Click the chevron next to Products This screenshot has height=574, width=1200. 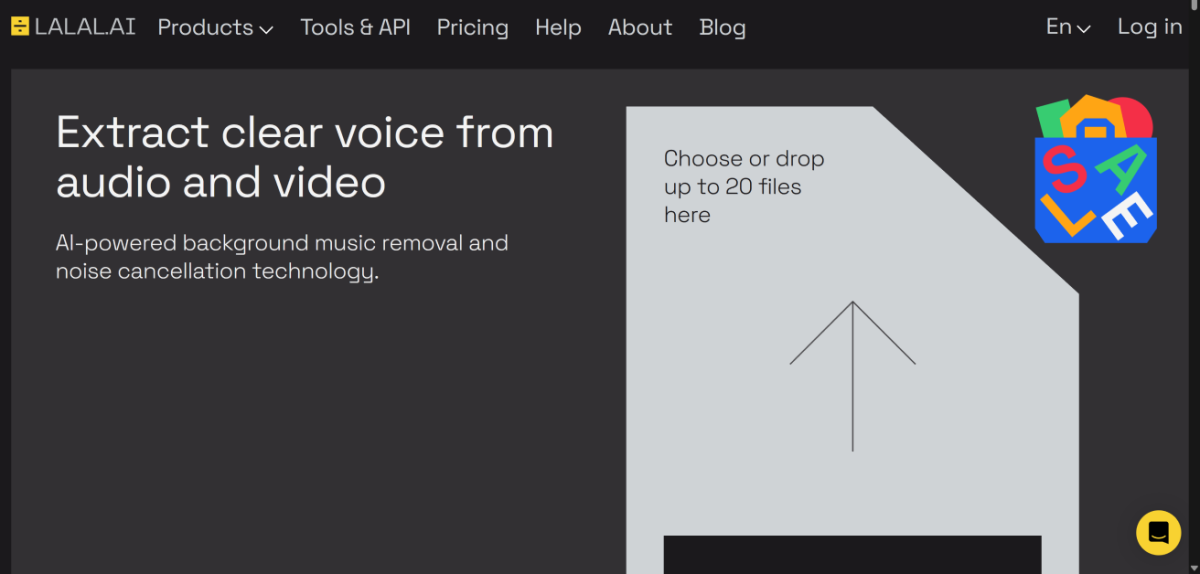266,29
